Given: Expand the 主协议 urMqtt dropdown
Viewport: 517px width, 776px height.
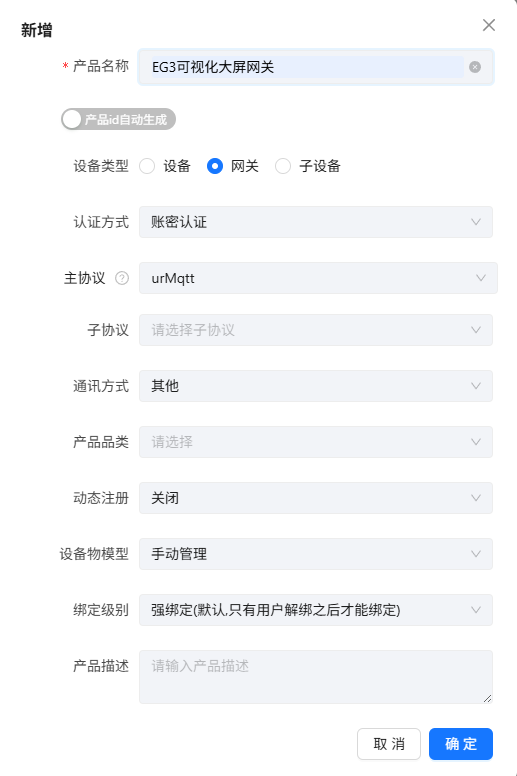Looking at the screenshot, I should tap(318, 278).
